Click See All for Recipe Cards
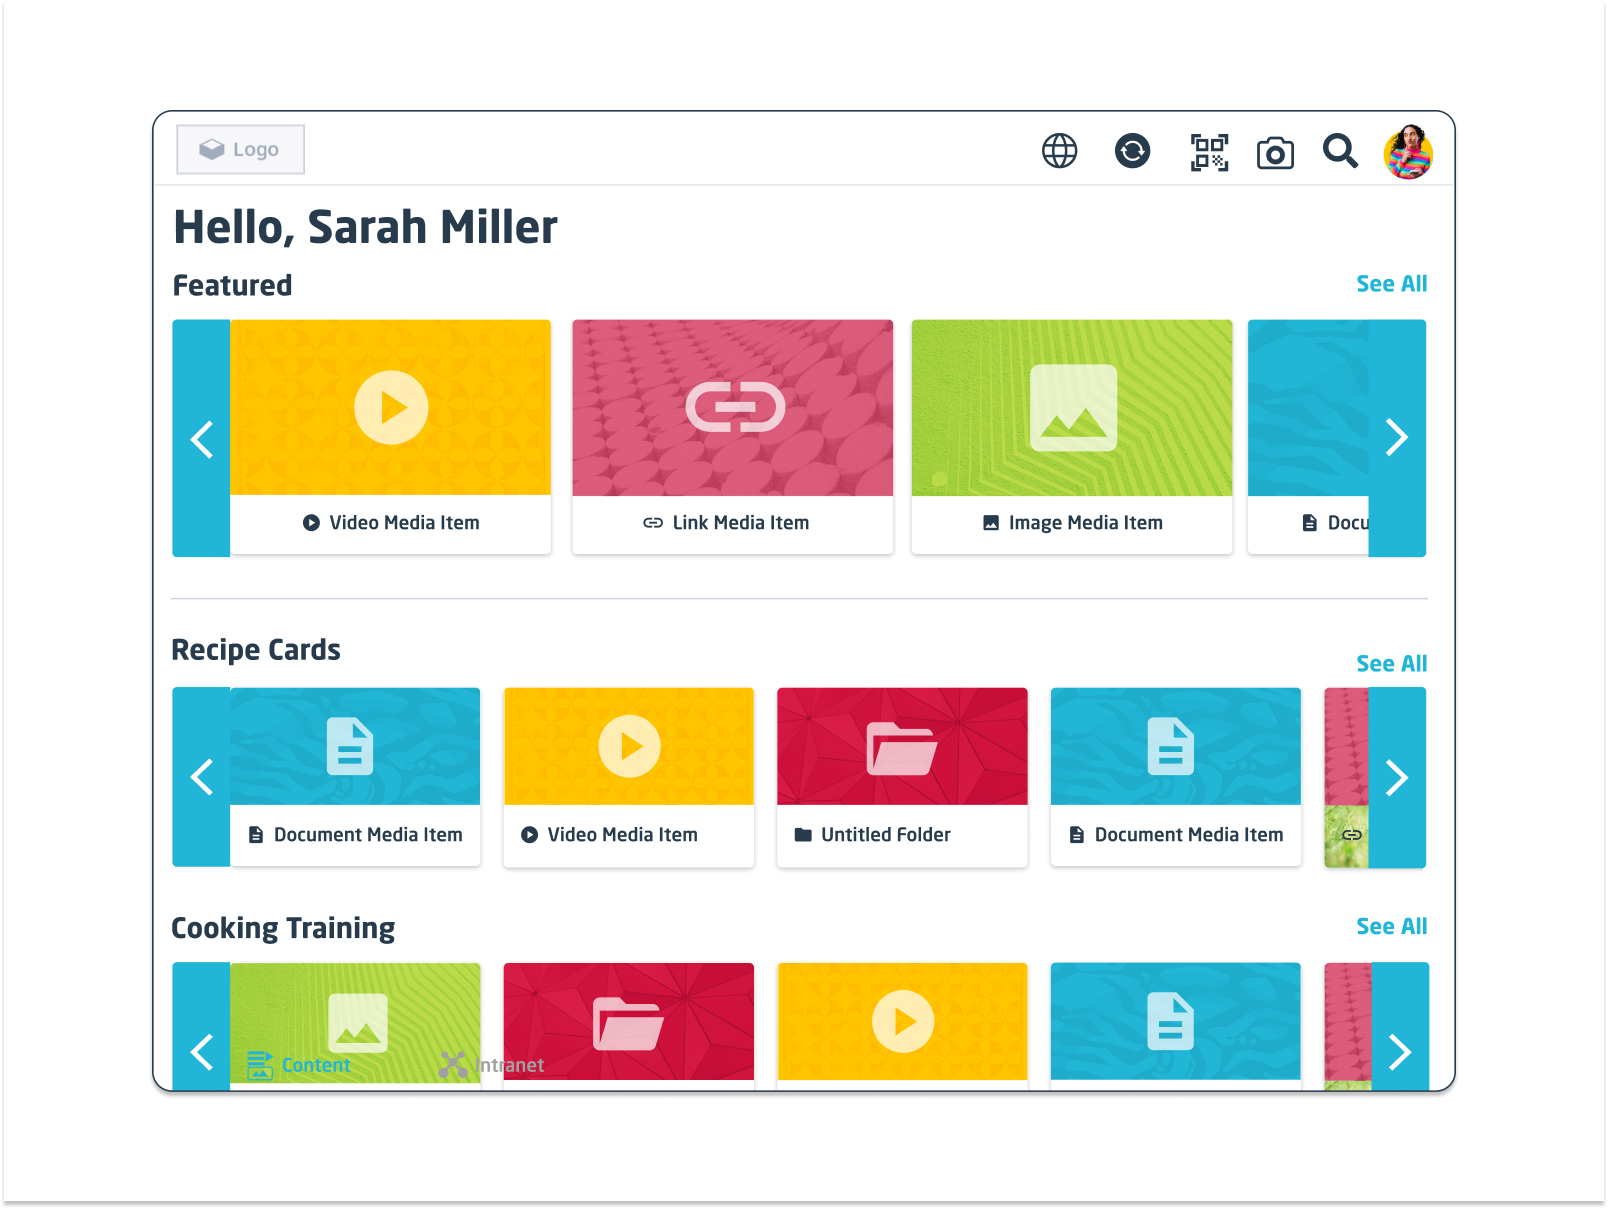 pos(1391,664)
